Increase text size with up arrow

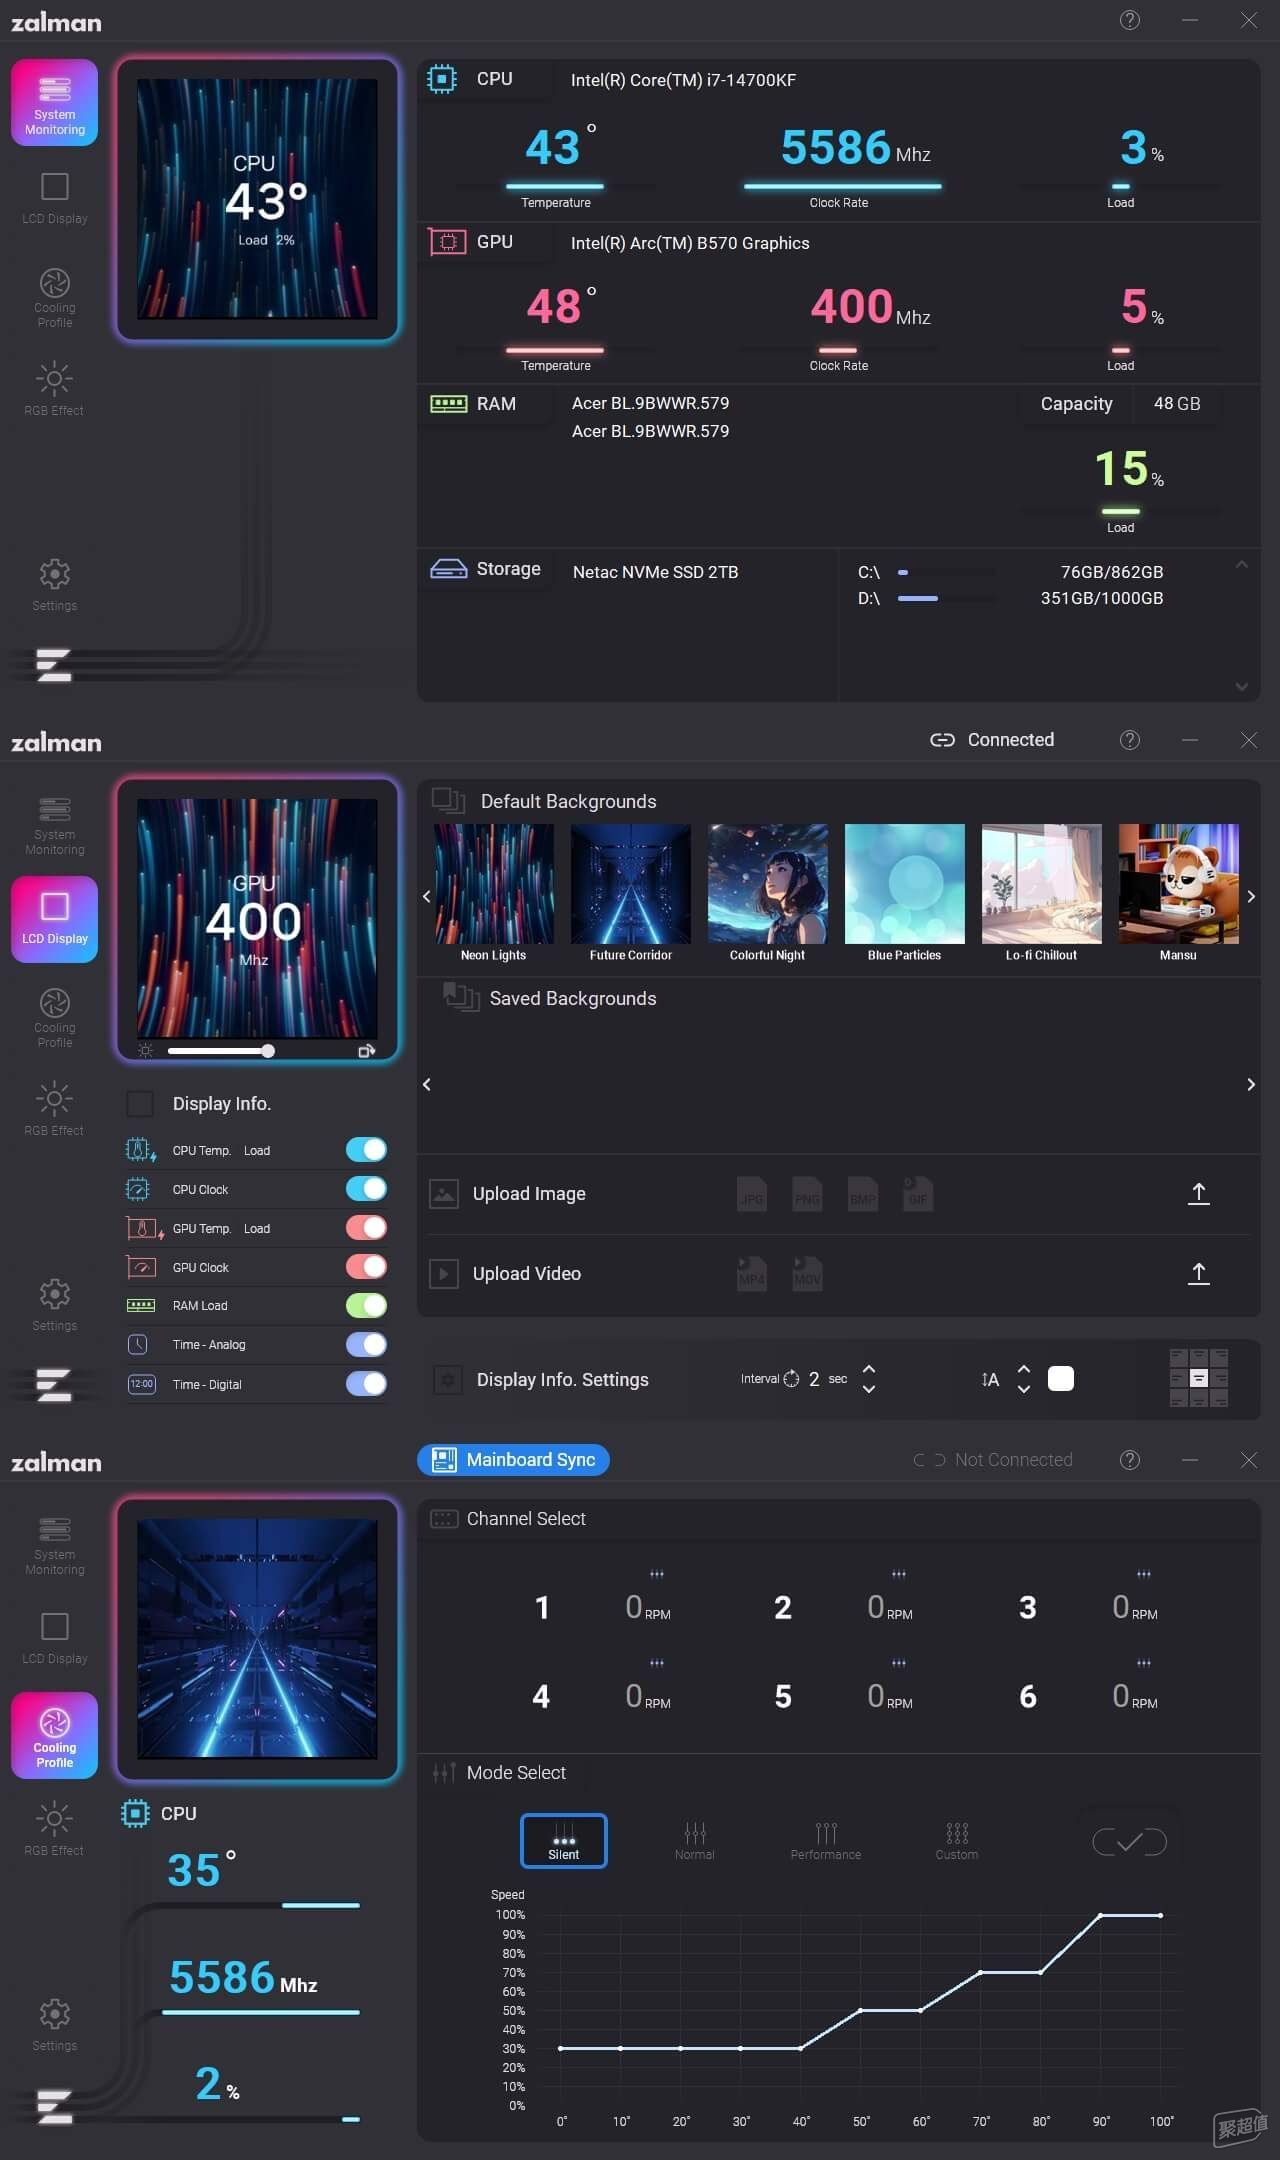pyautogui.click(x=1024, y=1370)
